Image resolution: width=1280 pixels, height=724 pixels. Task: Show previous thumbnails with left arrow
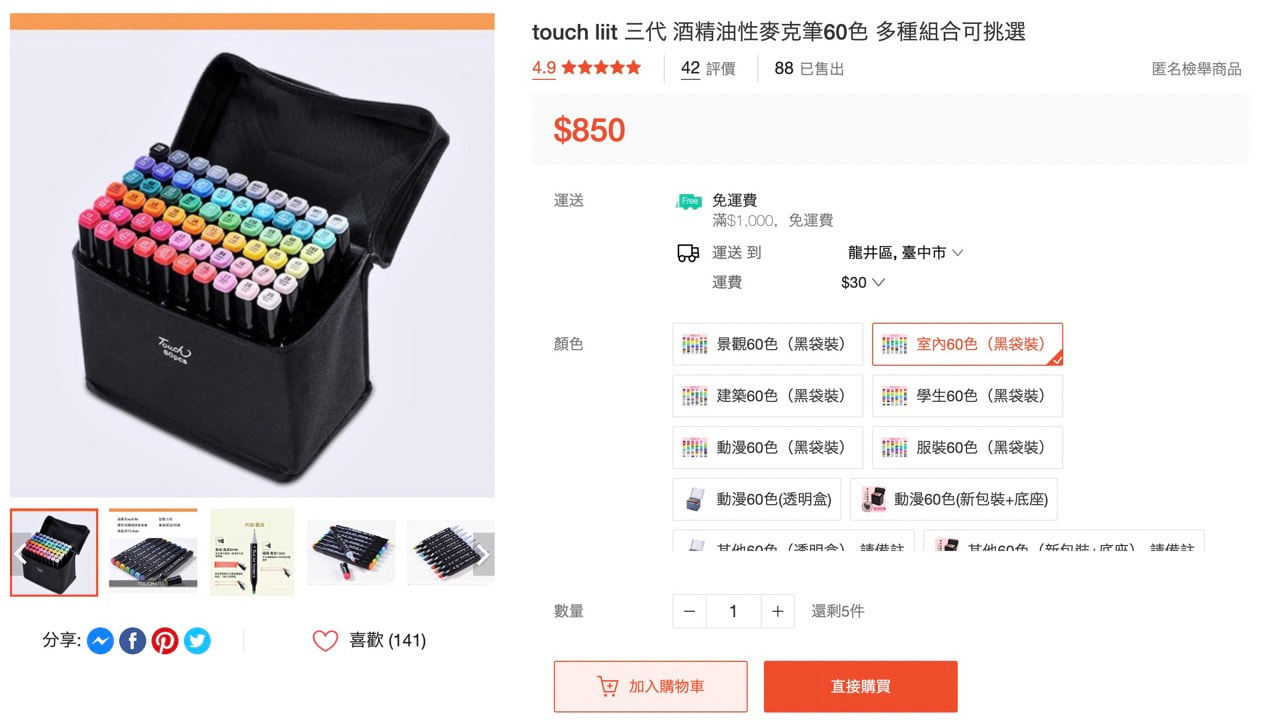click(22, 553)
